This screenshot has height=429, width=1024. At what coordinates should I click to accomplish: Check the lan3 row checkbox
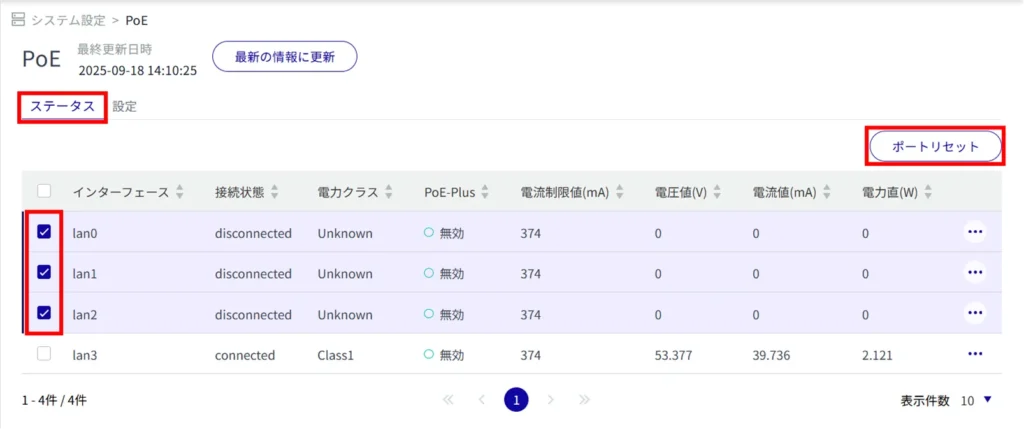tap(44, 354)
